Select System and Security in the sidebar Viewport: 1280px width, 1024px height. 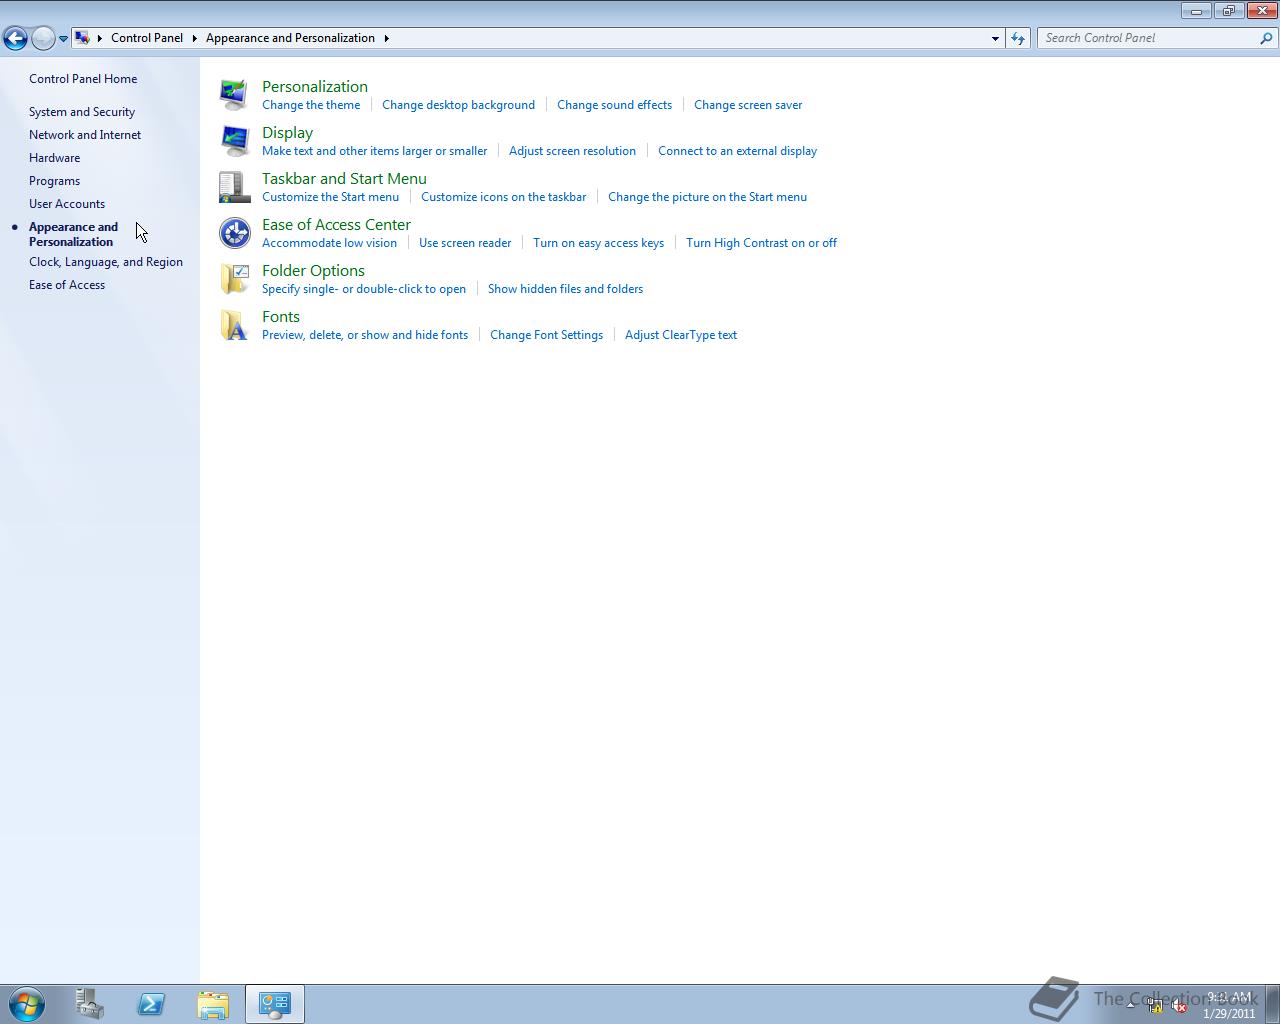point(82,111)
